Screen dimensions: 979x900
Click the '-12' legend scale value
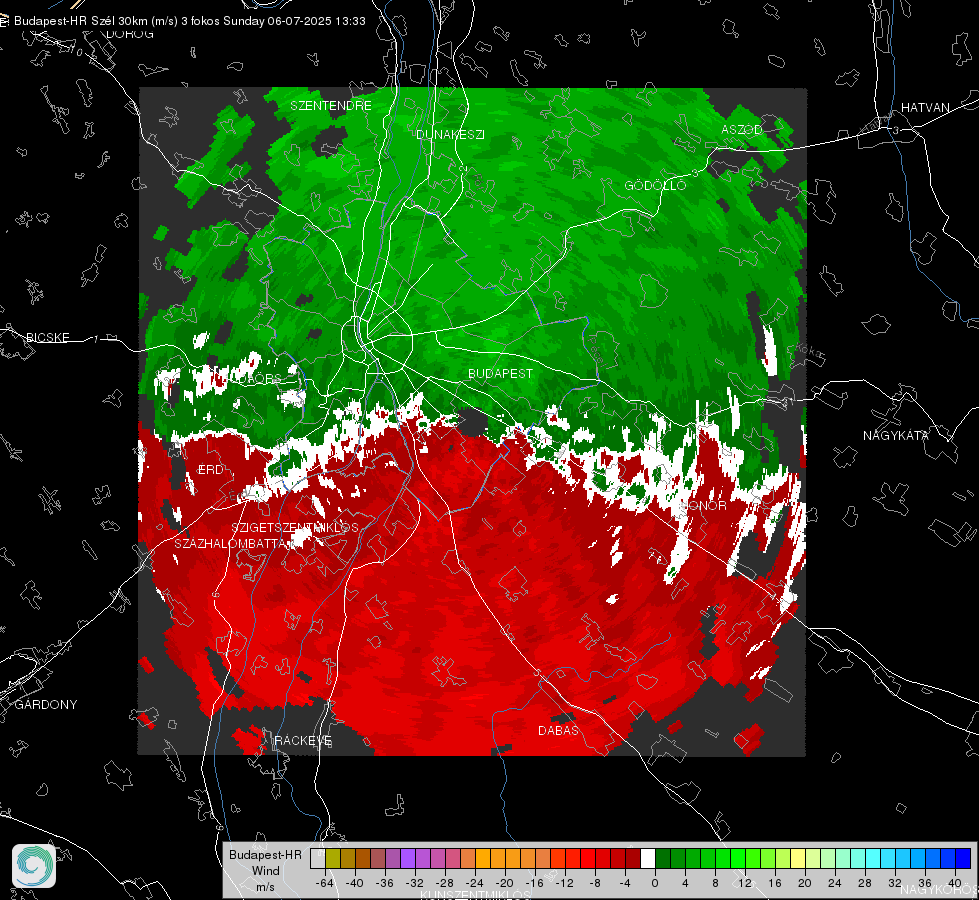(x=564, y=883)
